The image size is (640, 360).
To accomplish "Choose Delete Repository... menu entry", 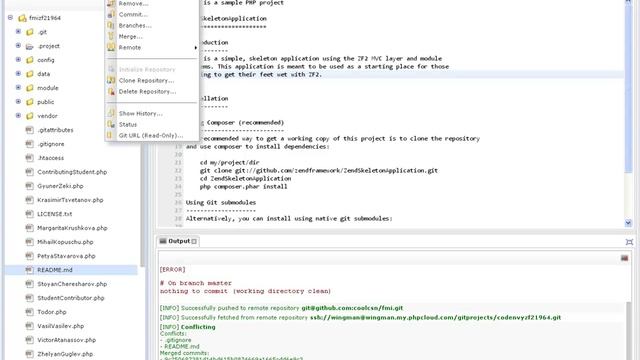I will (x=147, y=91).
